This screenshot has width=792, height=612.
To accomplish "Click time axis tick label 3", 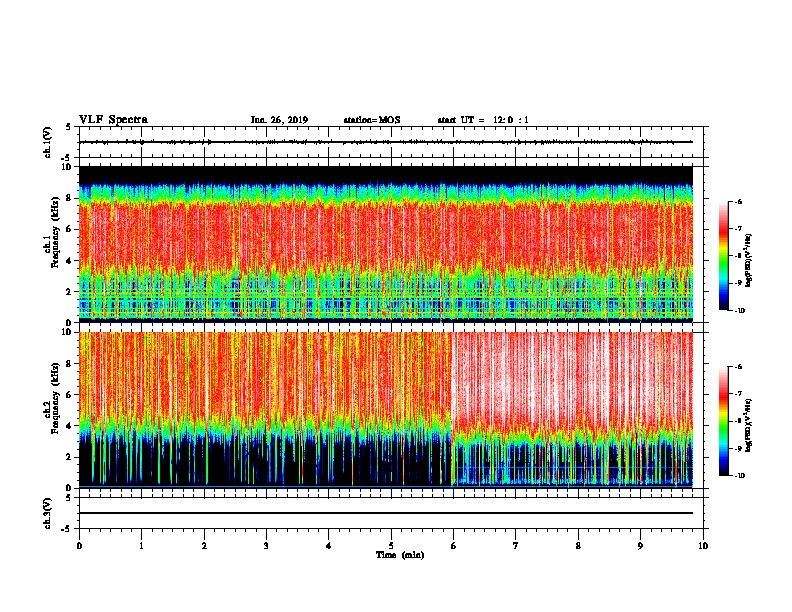I will tap(266, 546).
